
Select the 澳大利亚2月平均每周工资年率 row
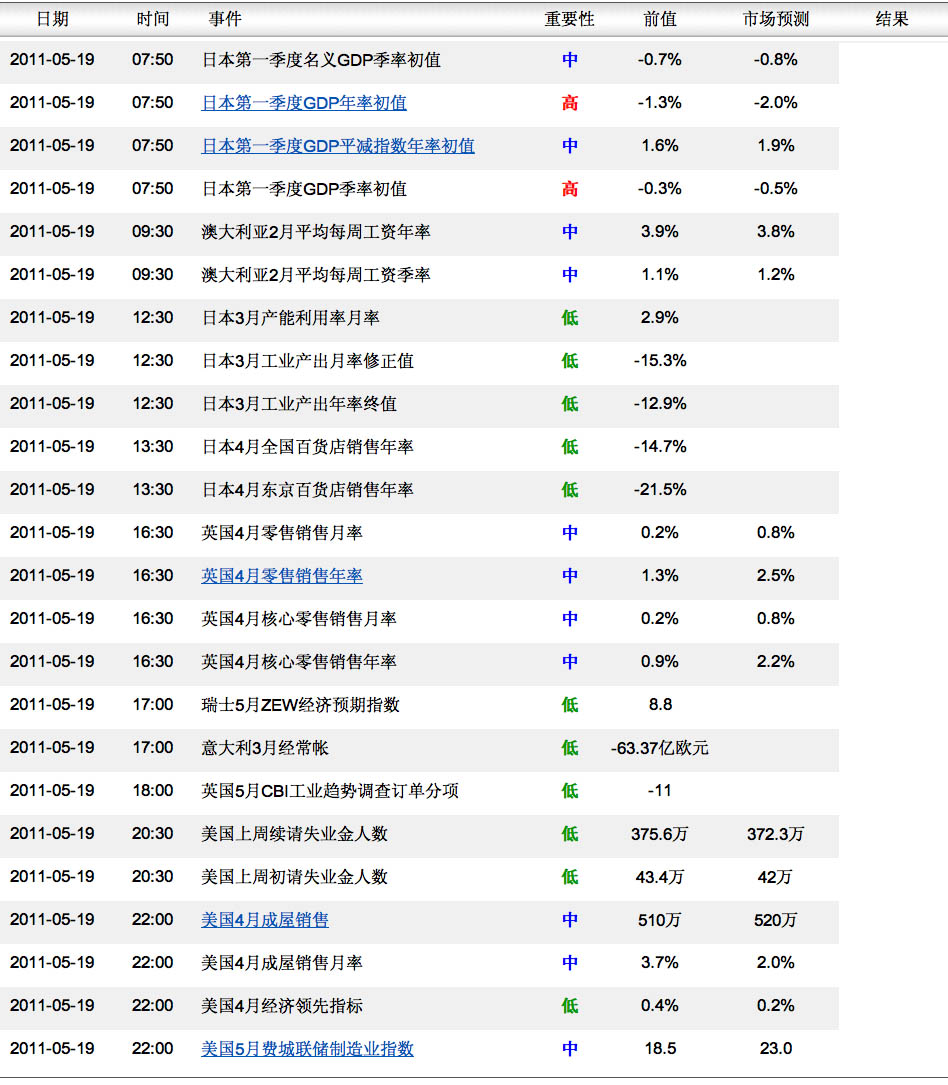click(x=419, y=232)
